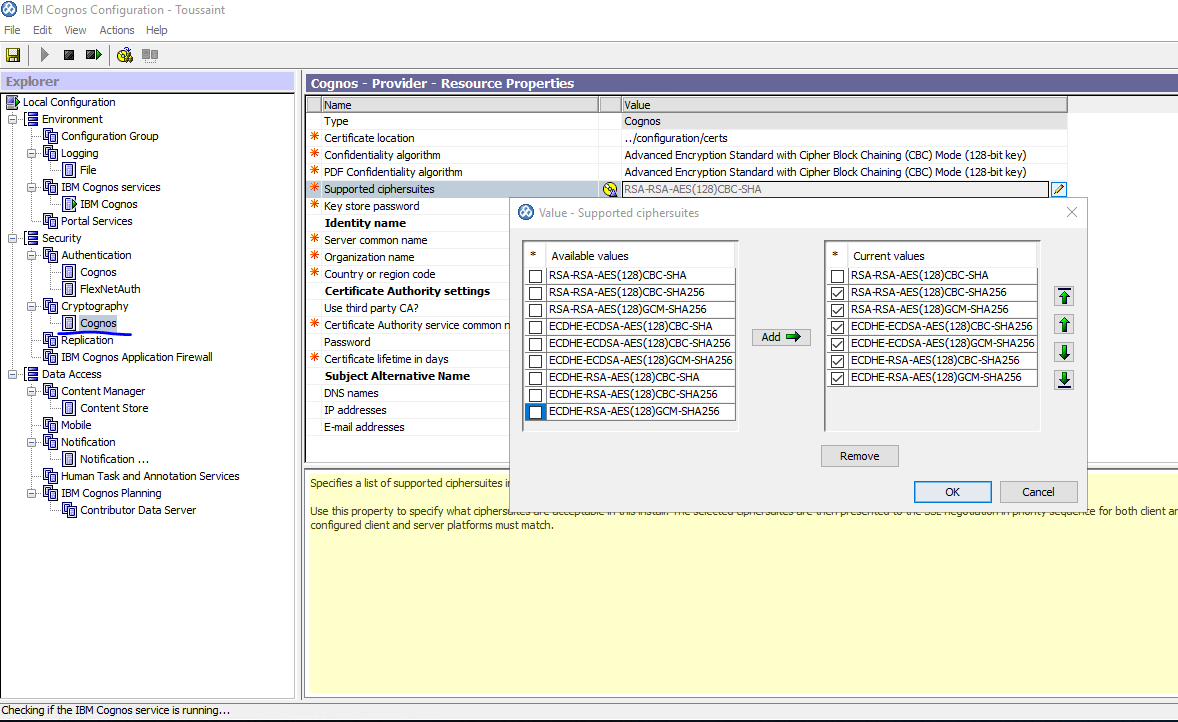The image size is (1178, 722).
Task: Check available value RSA-RSA-AES(128)CBC-SHA256
Action: (x=536, y=293)
